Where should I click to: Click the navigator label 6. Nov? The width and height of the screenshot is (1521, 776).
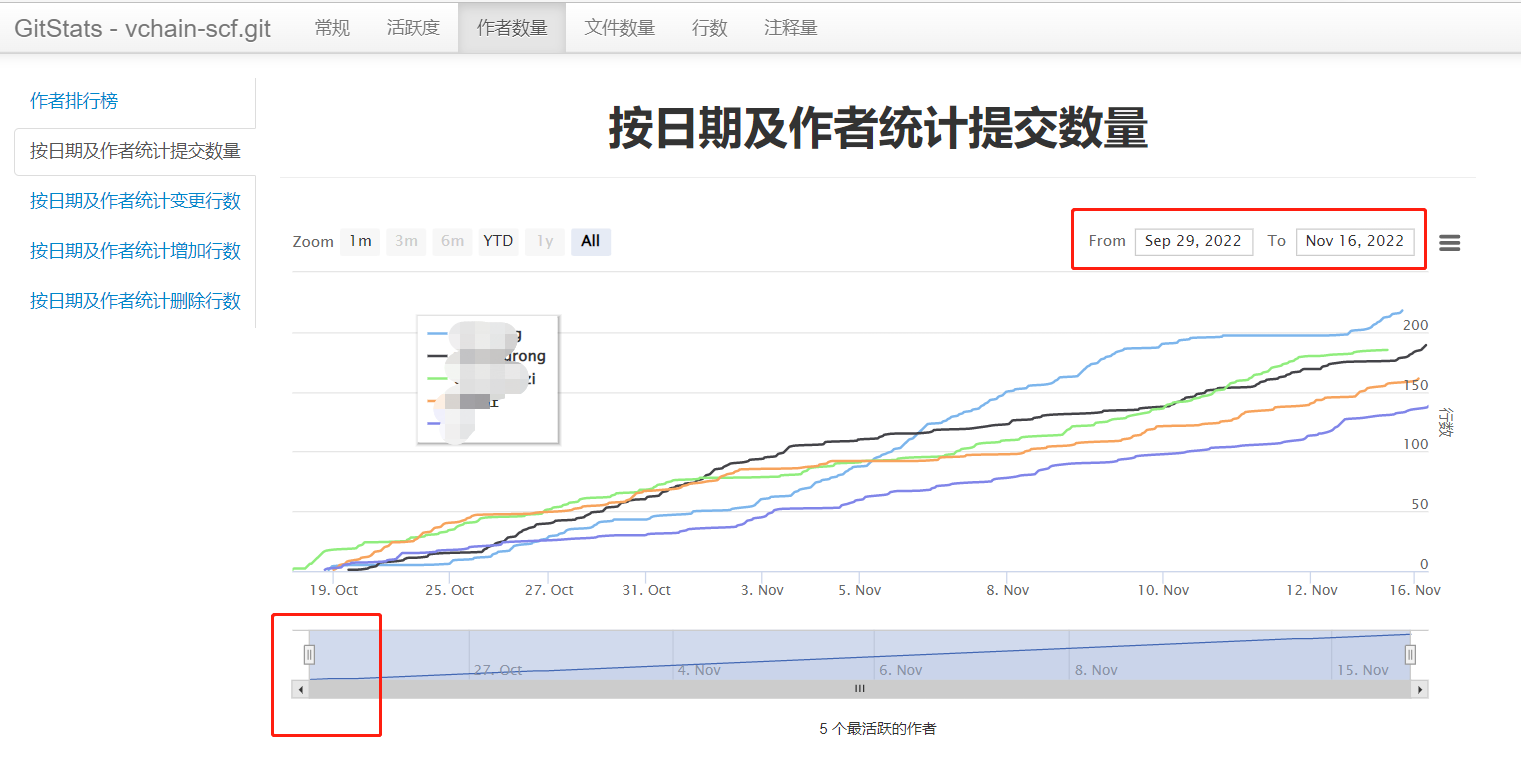point(900,670)
